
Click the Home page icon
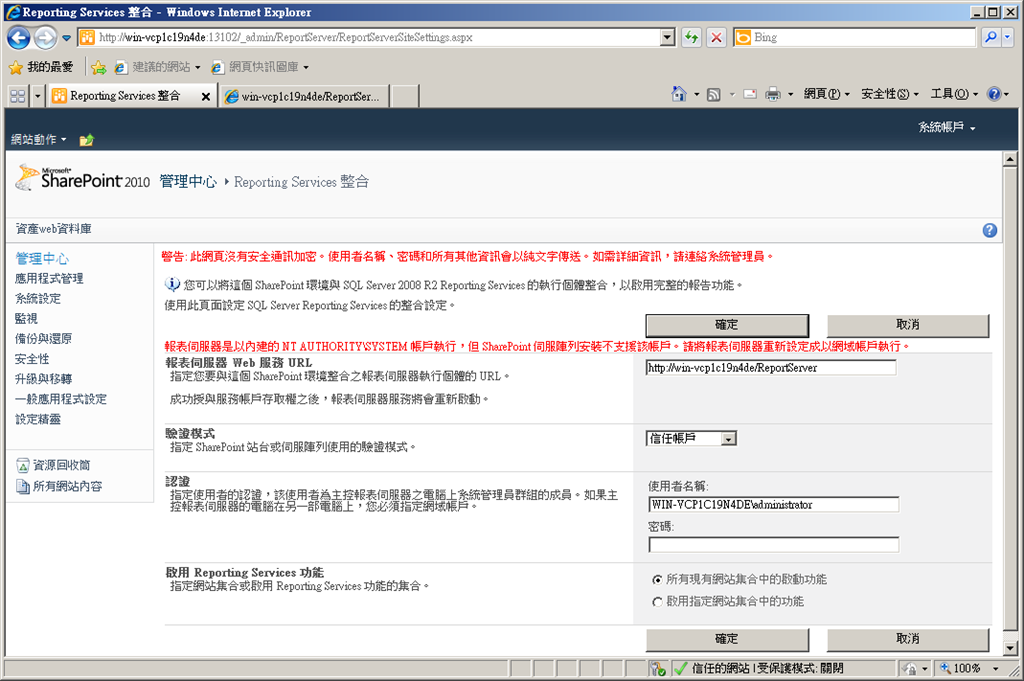(x=679, y=95)
